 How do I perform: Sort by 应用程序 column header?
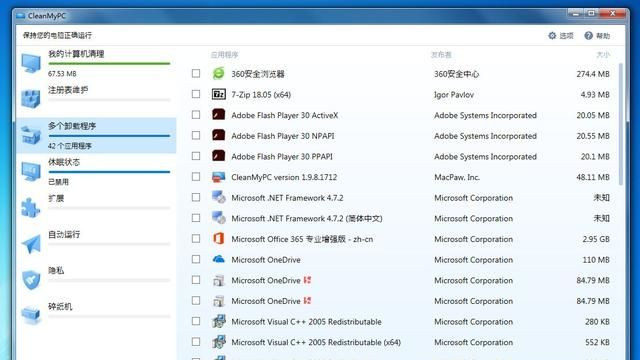(x=224, y=55)
